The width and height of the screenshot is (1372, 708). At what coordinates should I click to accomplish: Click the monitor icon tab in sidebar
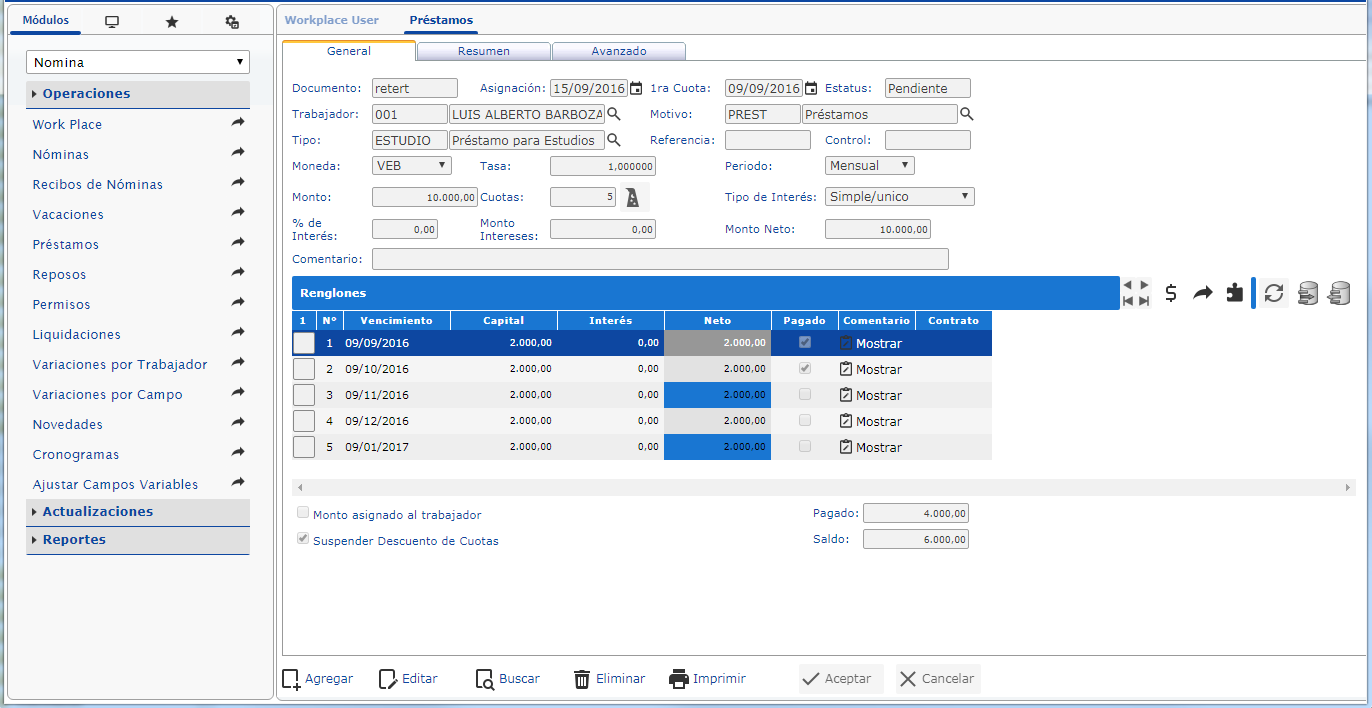pos(112,21)
